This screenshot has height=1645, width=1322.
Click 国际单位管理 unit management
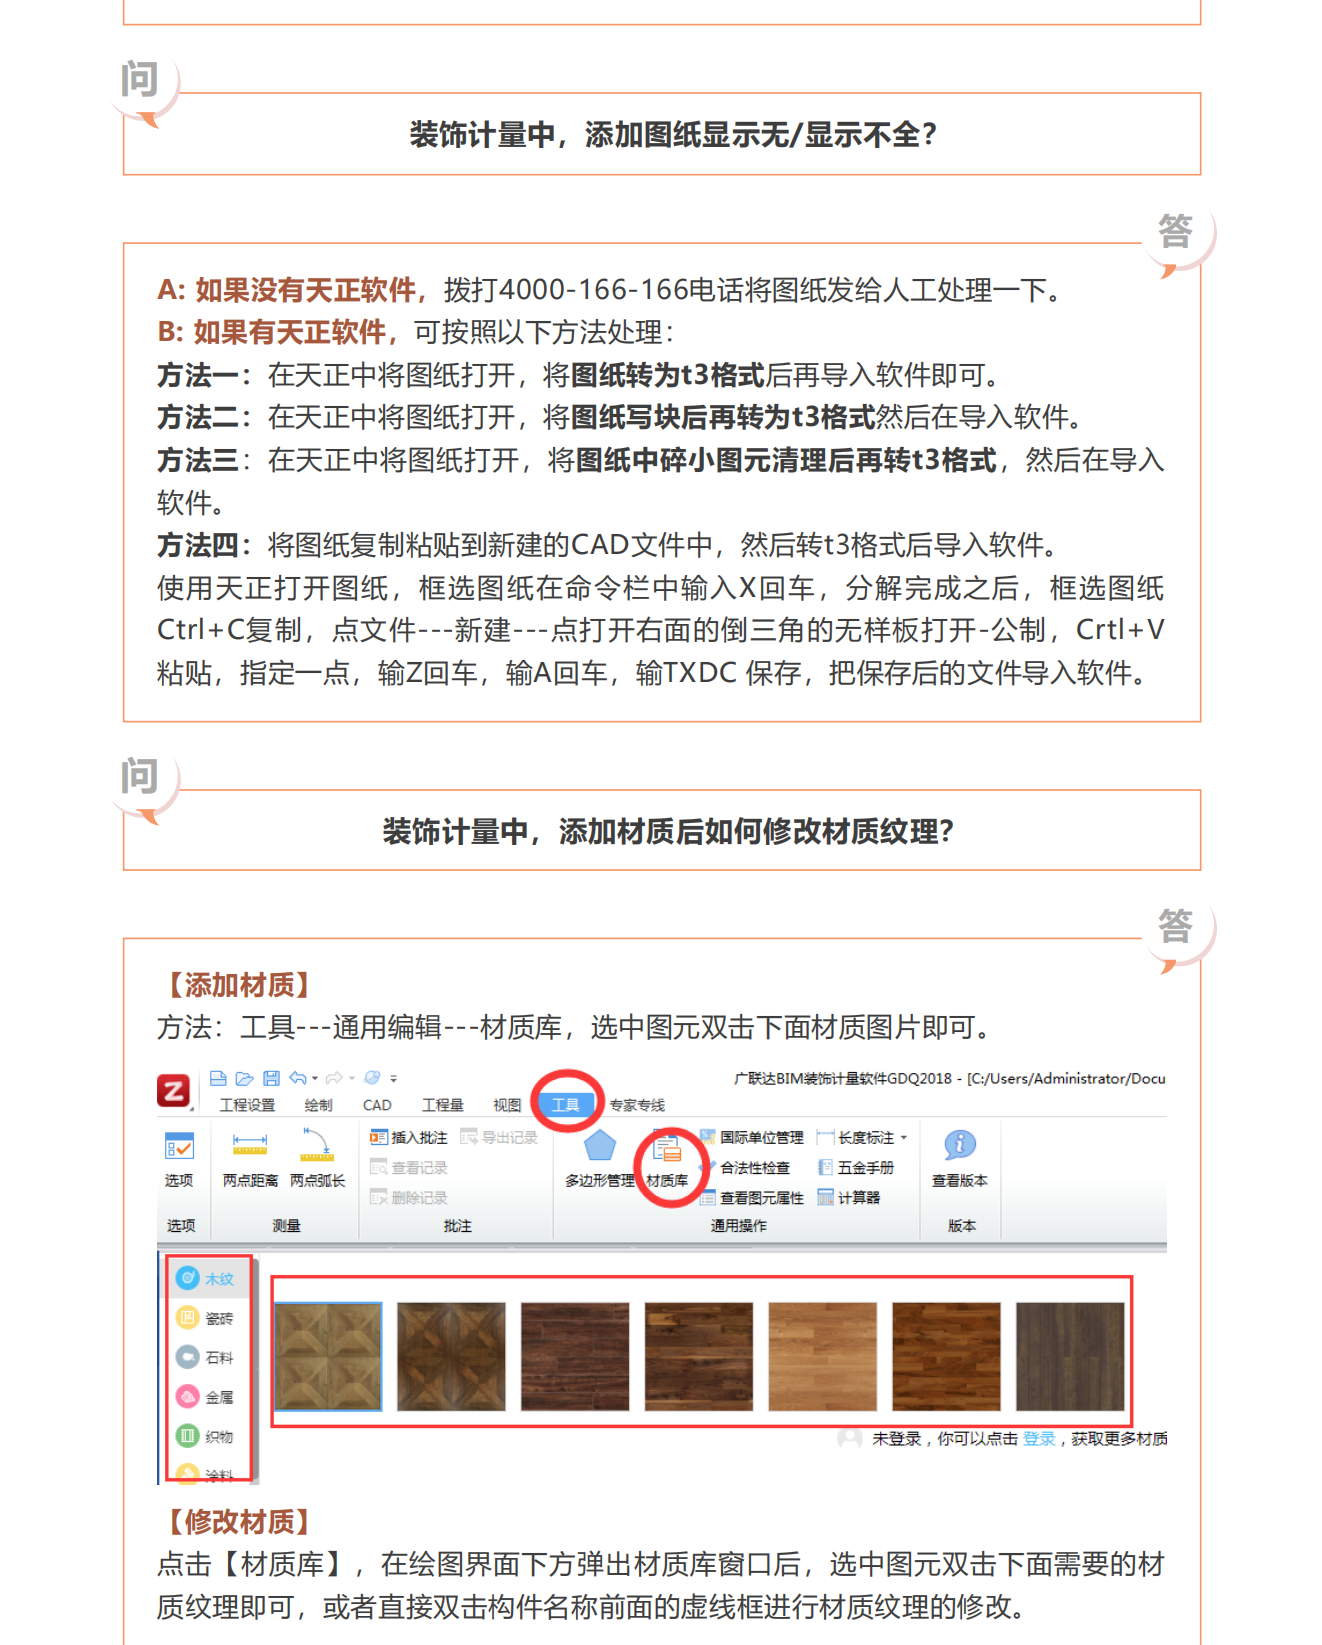click(x=752, y=1138)
